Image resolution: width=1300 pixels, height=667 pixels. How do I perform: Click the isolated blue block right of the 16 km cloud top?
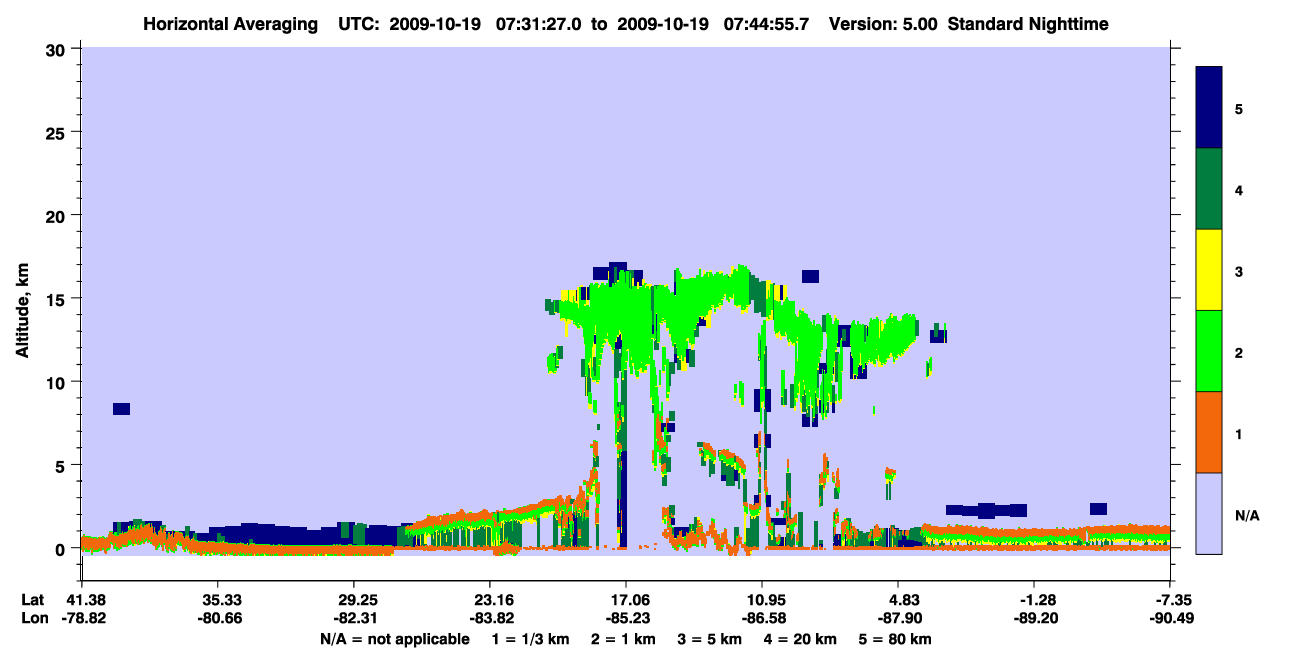(810, 276)
